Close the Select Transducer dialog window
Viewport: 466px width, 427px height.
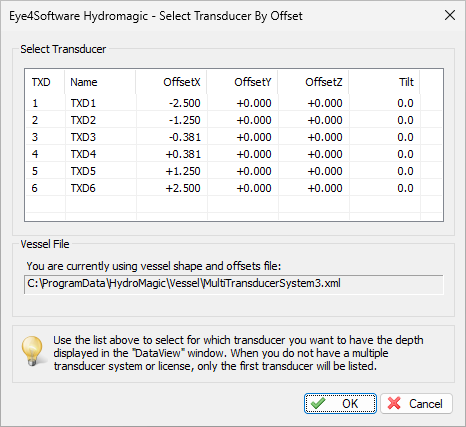tap(450, 15)
